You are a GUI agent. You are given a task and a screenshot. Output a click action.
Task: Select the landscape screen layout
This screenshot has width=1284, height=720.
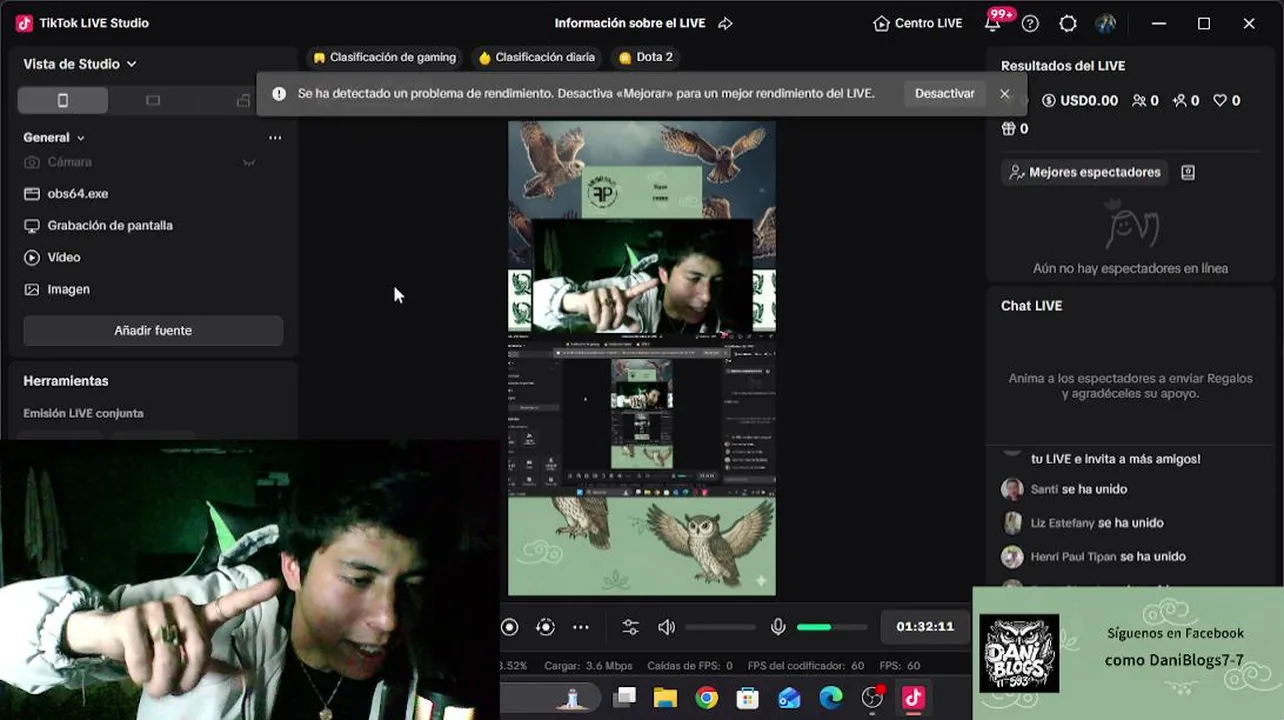153,100
